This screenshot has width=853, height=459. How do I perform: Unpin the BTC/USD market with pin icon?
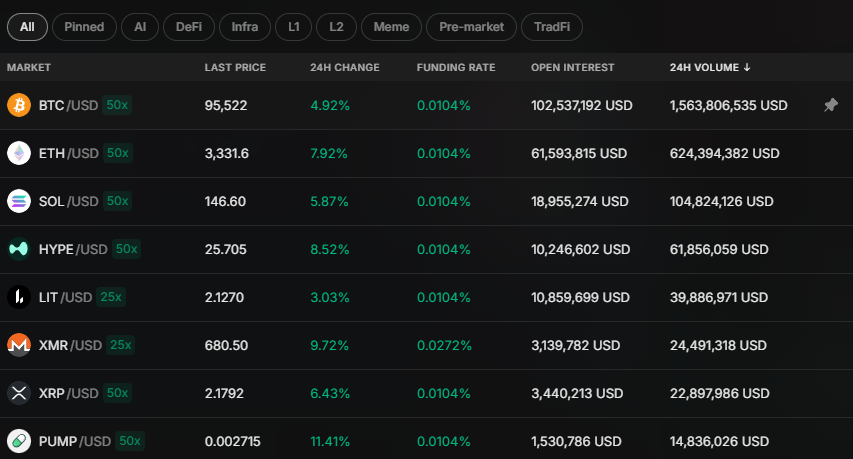(x=831, y=105)
